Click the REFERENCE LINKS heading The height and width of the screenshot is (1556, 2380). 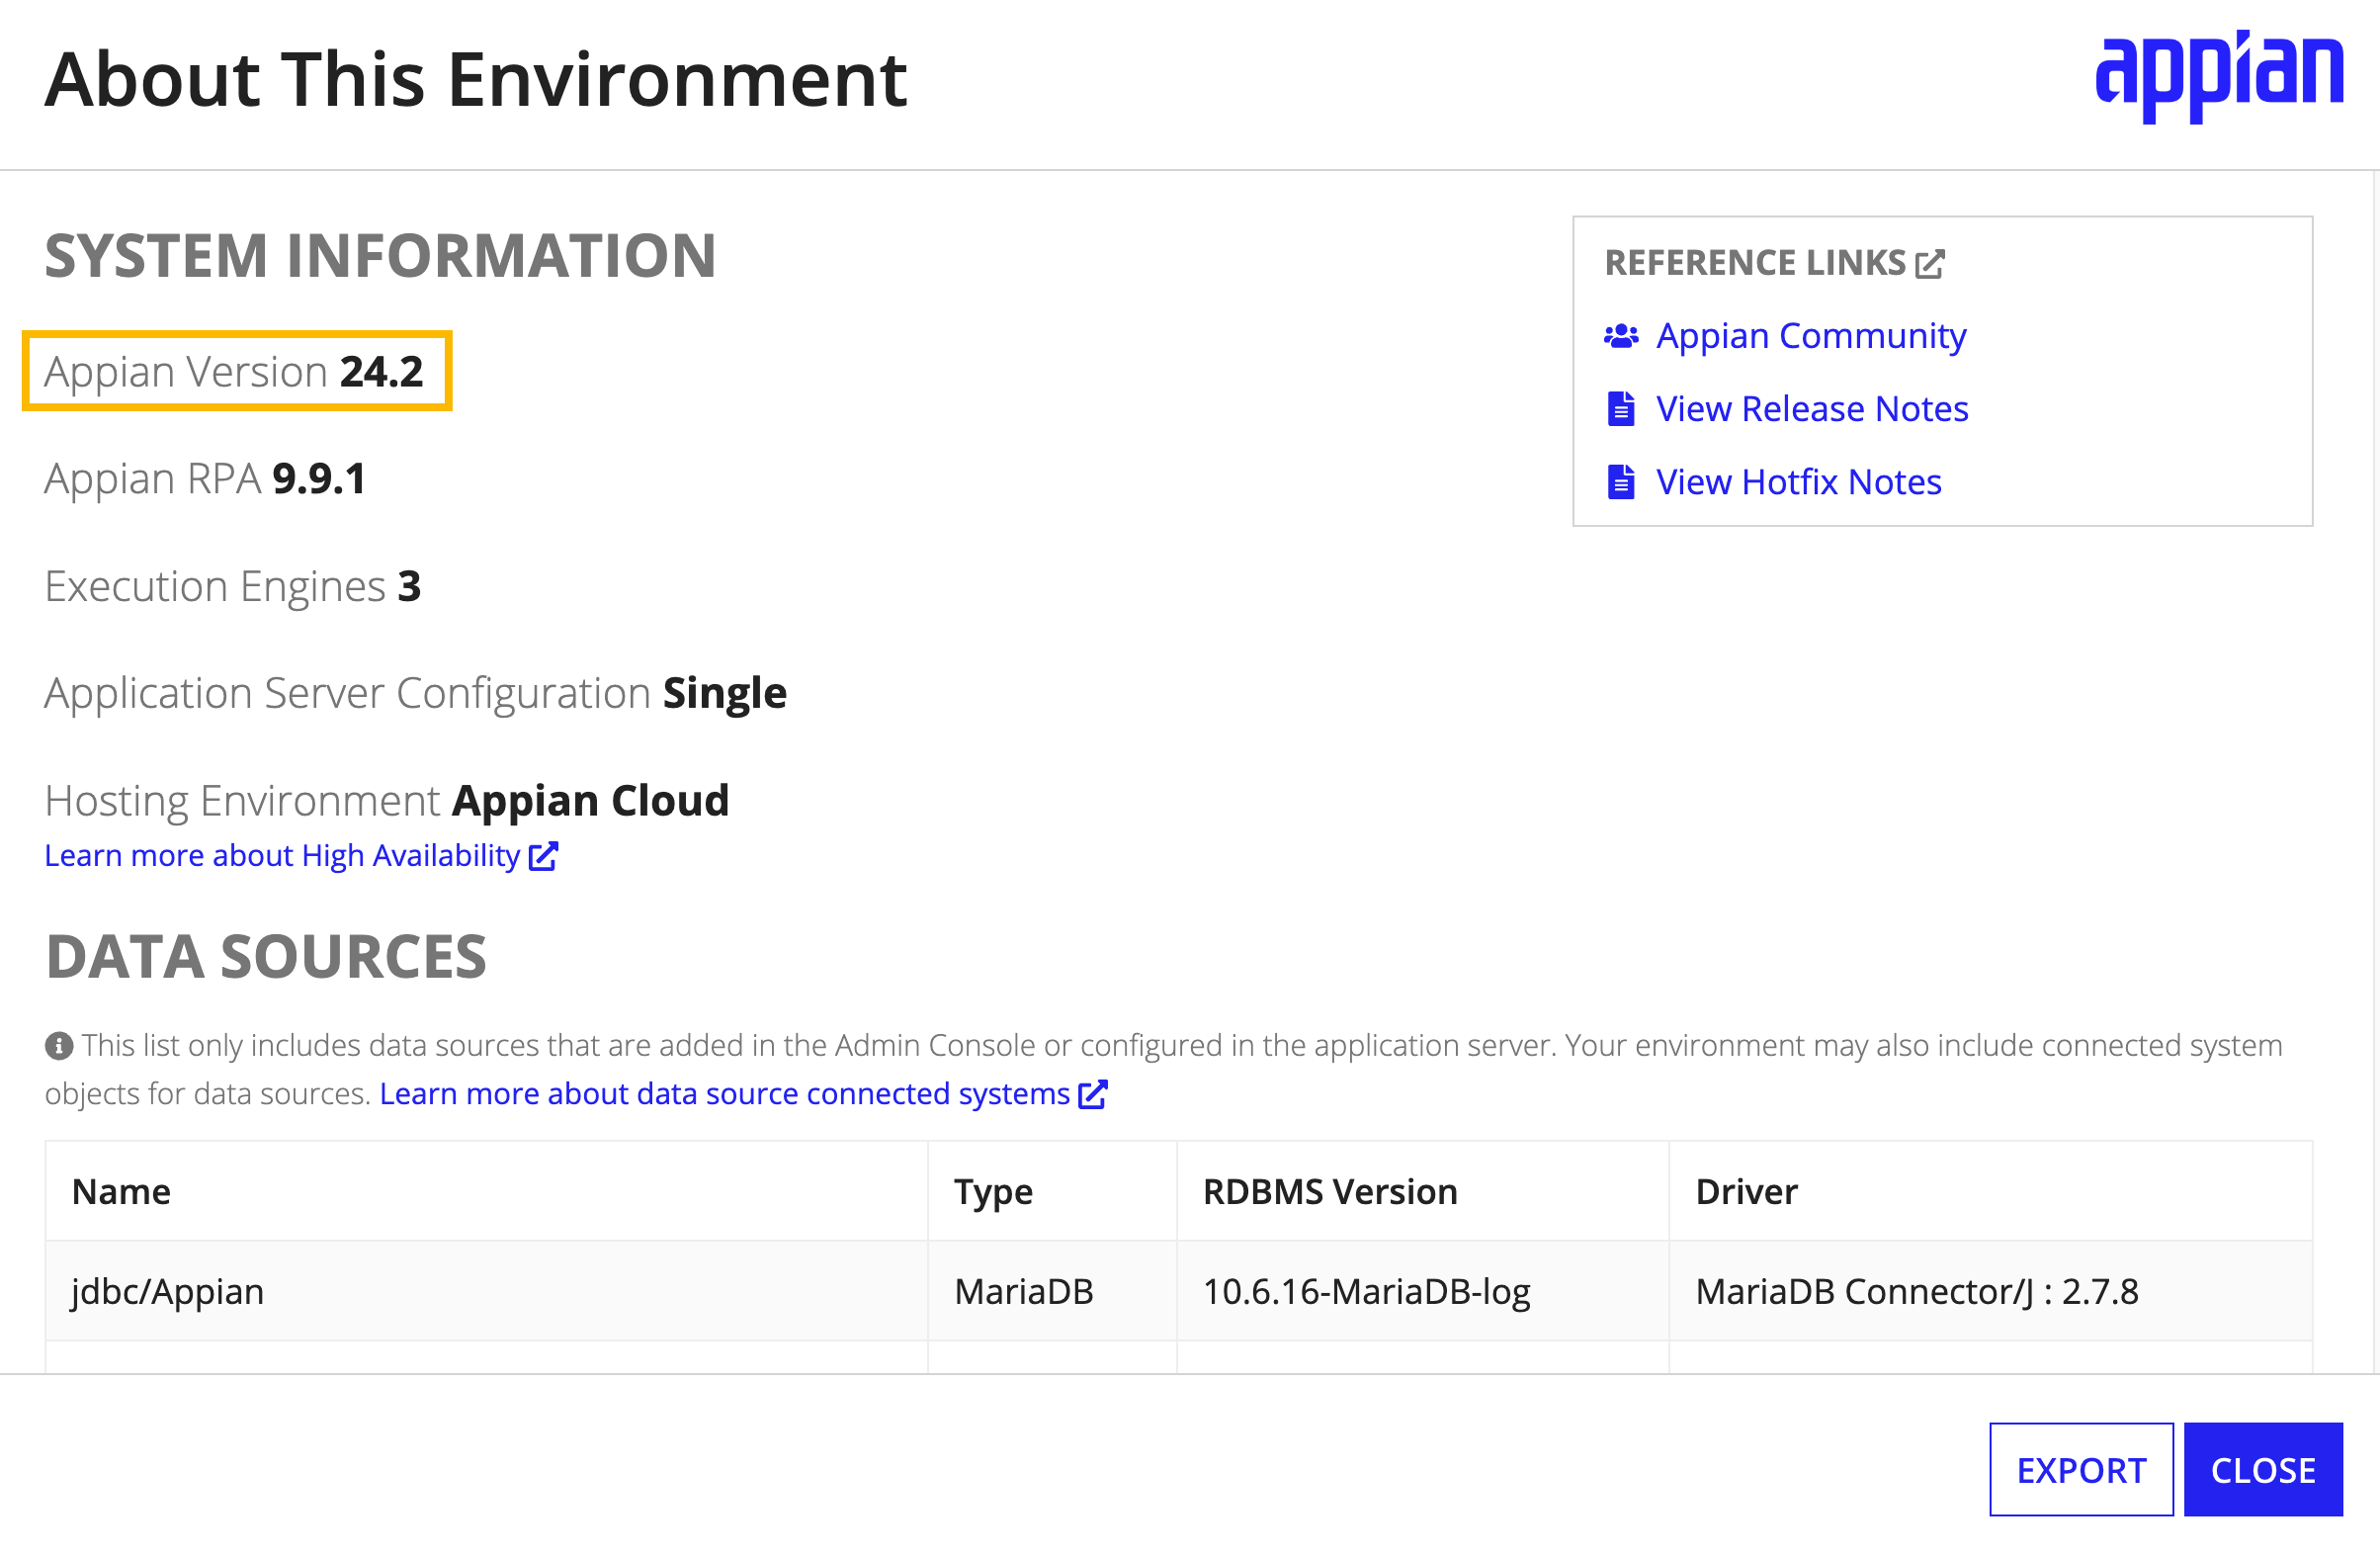1755,263
